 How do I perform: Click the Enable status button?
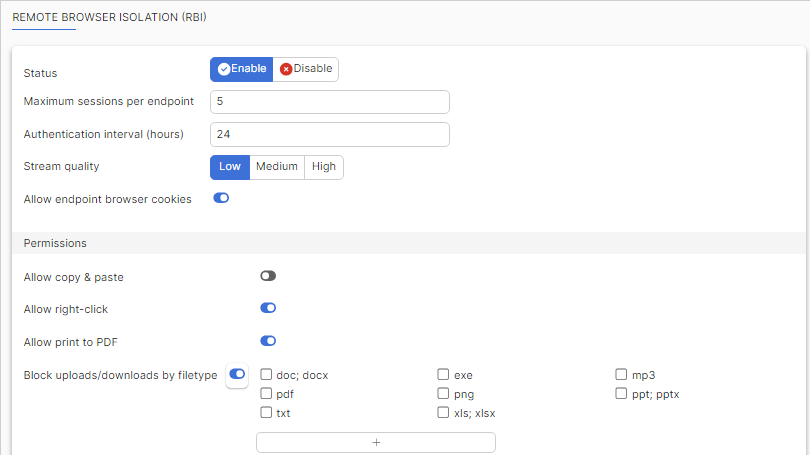pyautogui.click(x=241, y=69)
